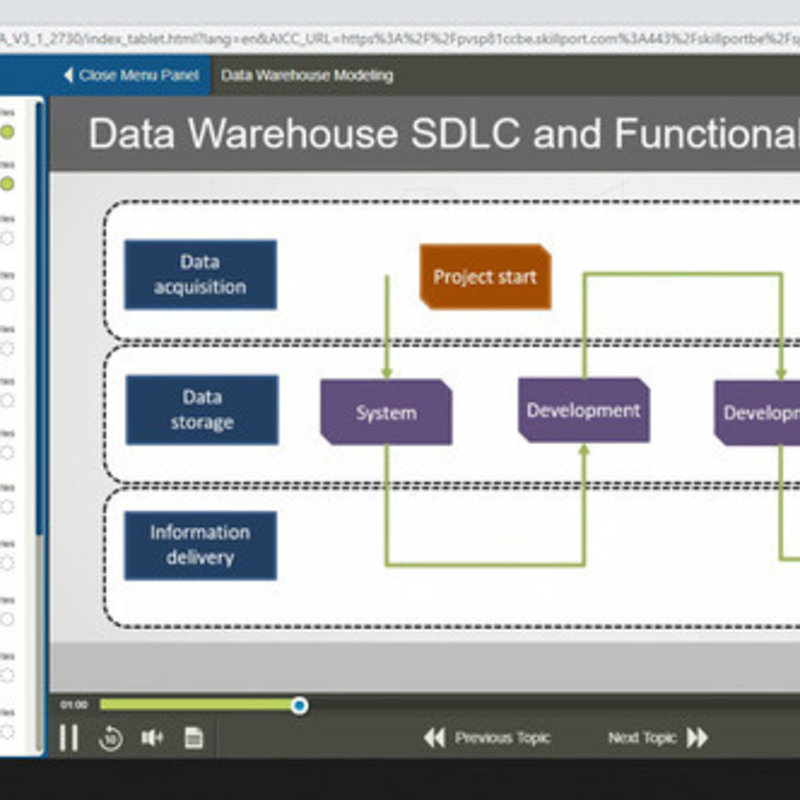The width and height of the screenshot is (800, 800).
Task: Close Menu Panel
Action: point(131,76)
